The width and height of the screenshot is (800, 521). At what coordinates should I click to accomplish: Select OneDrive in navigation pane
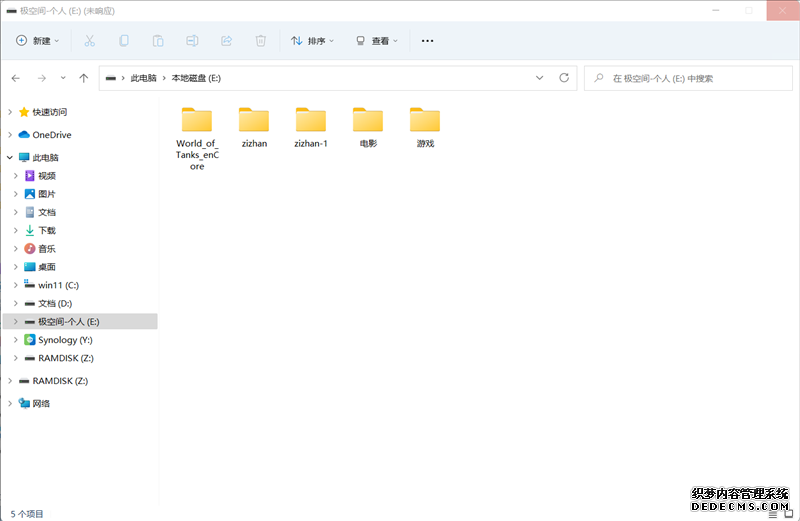point(52,135)
